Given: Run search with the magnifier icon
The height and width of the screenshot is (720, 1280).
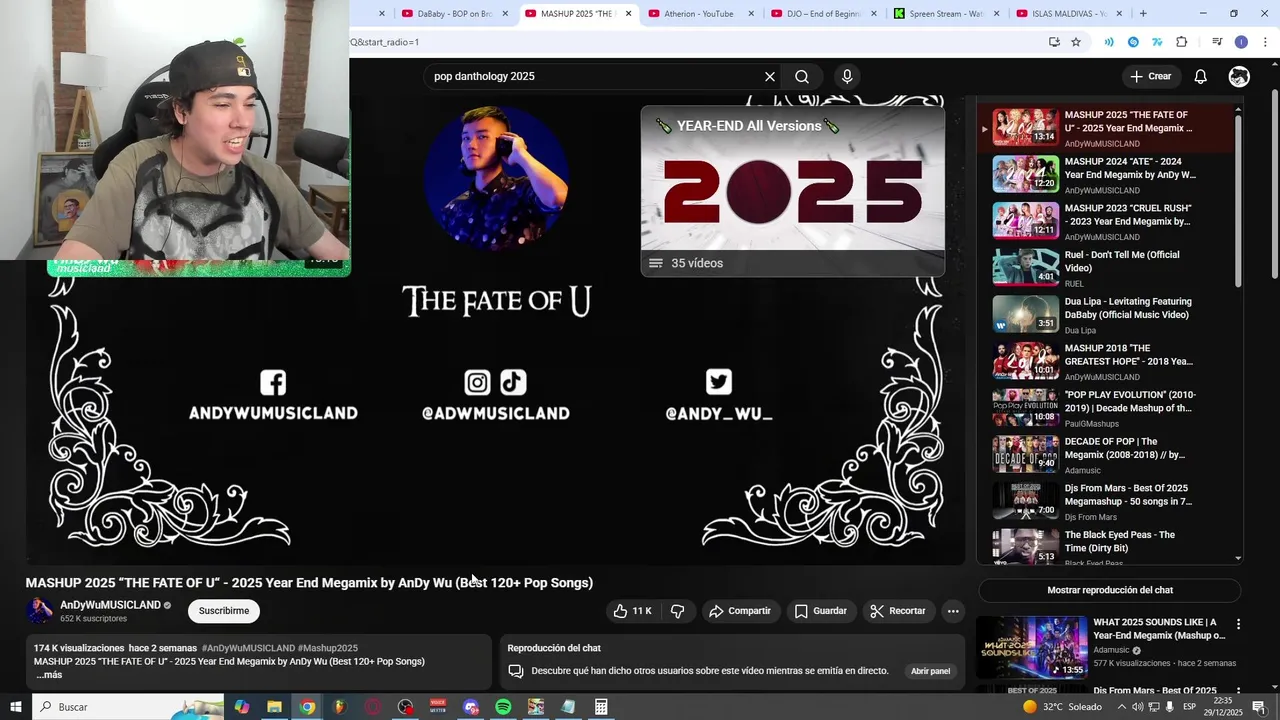Looking at the screenshot, I should (802, 77).
